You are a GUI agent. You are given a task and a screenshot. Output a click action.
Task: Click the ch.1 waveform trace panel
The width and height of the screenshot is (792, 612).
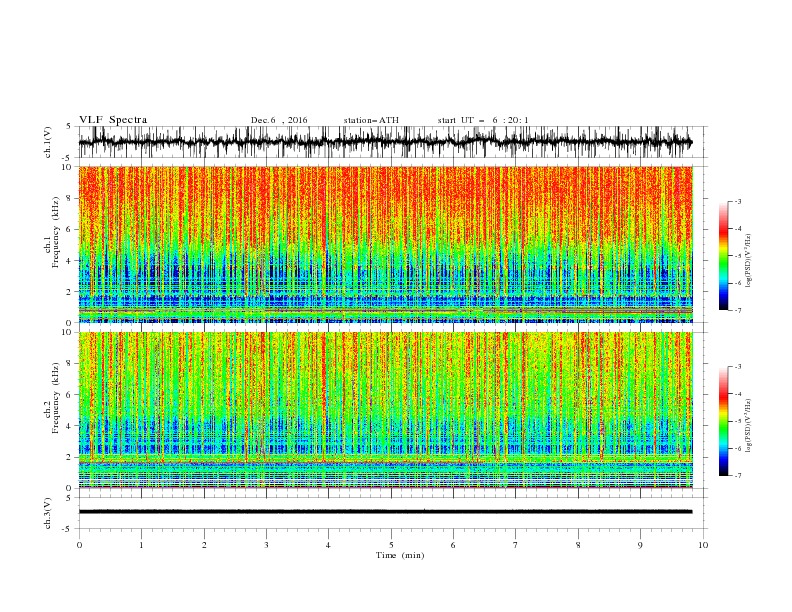pos(392,142)
